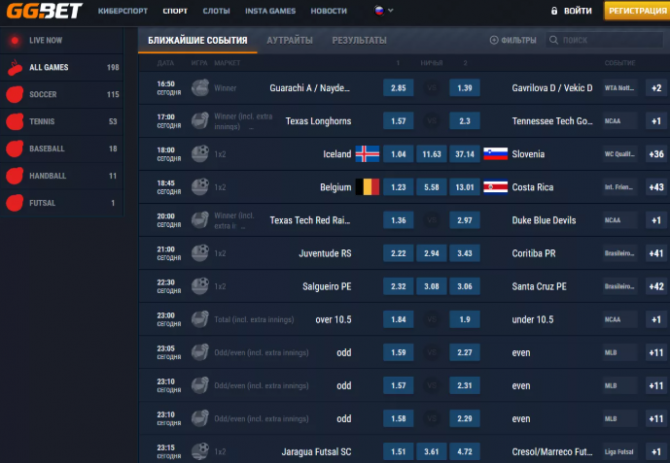The image size is (670, 463).
Task: Switch to Результаты tab
Action: click(359, 40)
